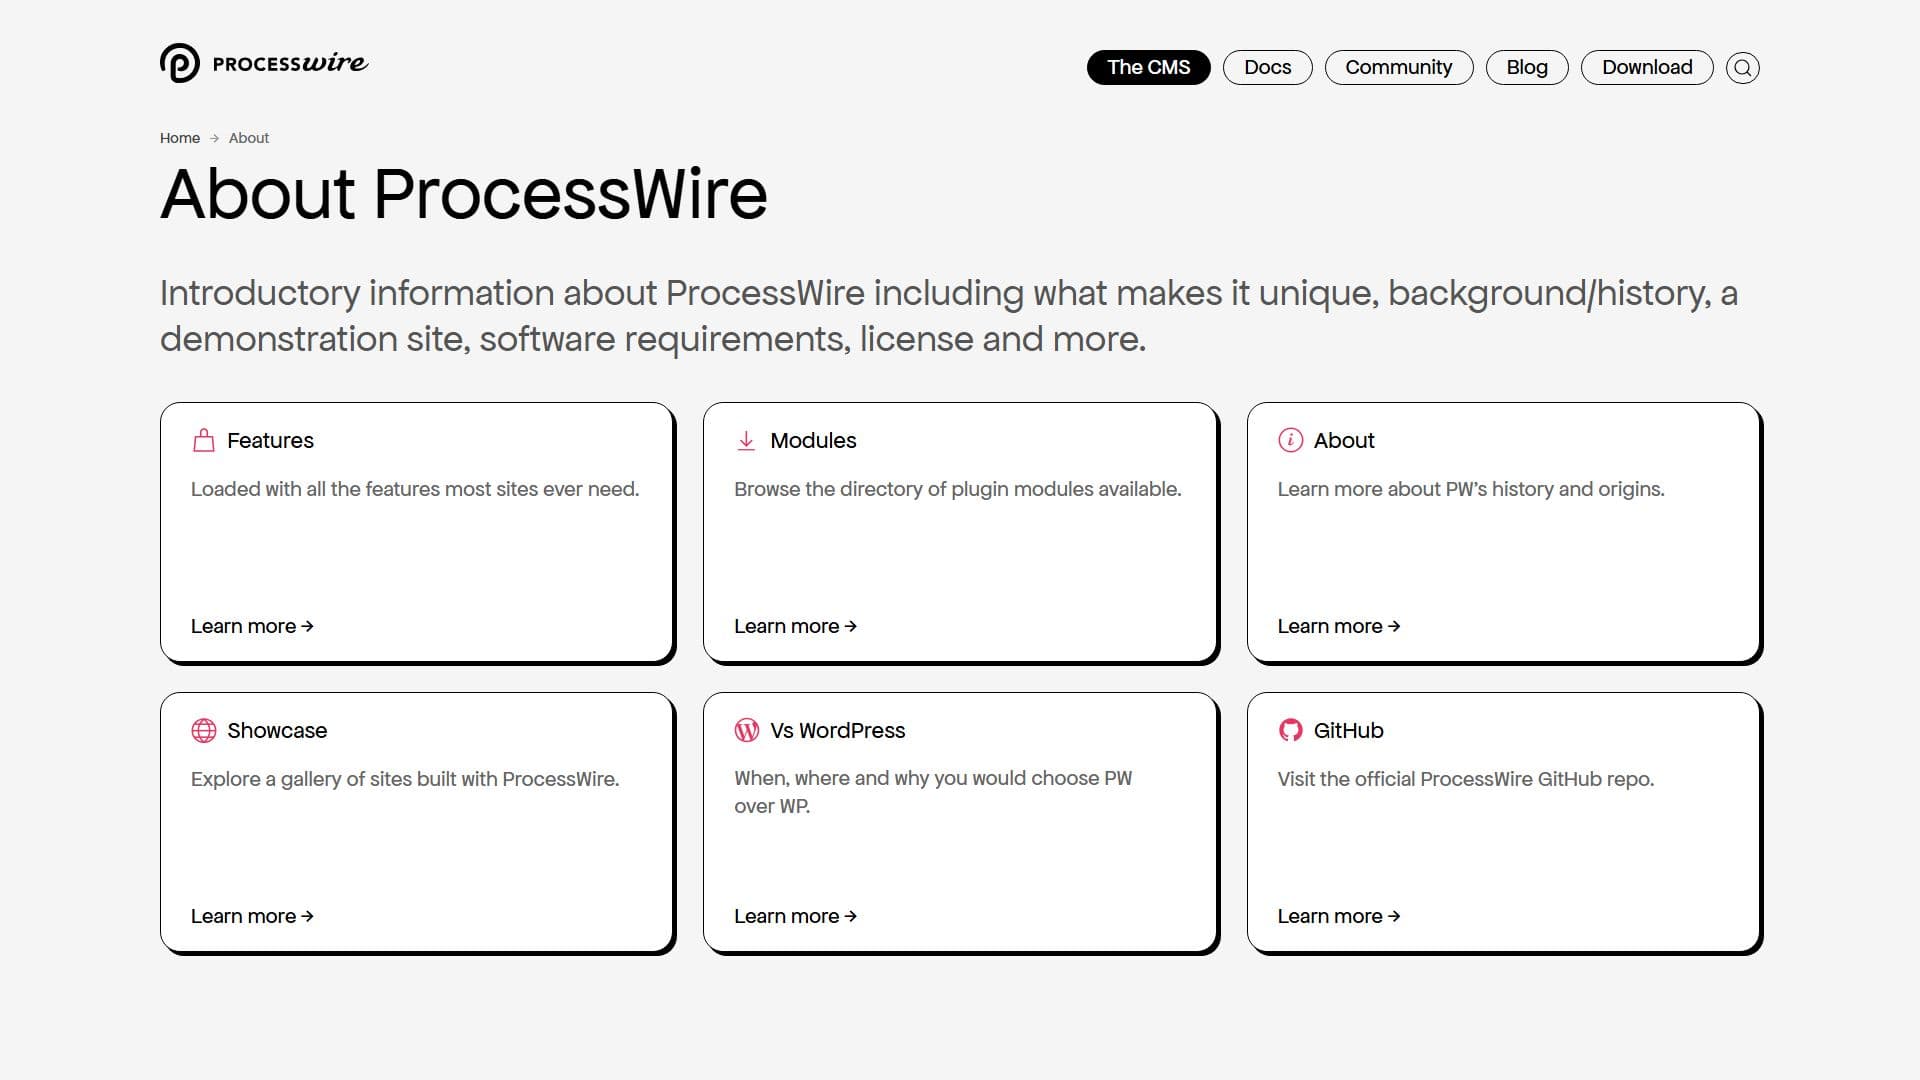Click breadcrumb arrow between Home and About
Screen dimensions: 1920x1080
point(214,138)
